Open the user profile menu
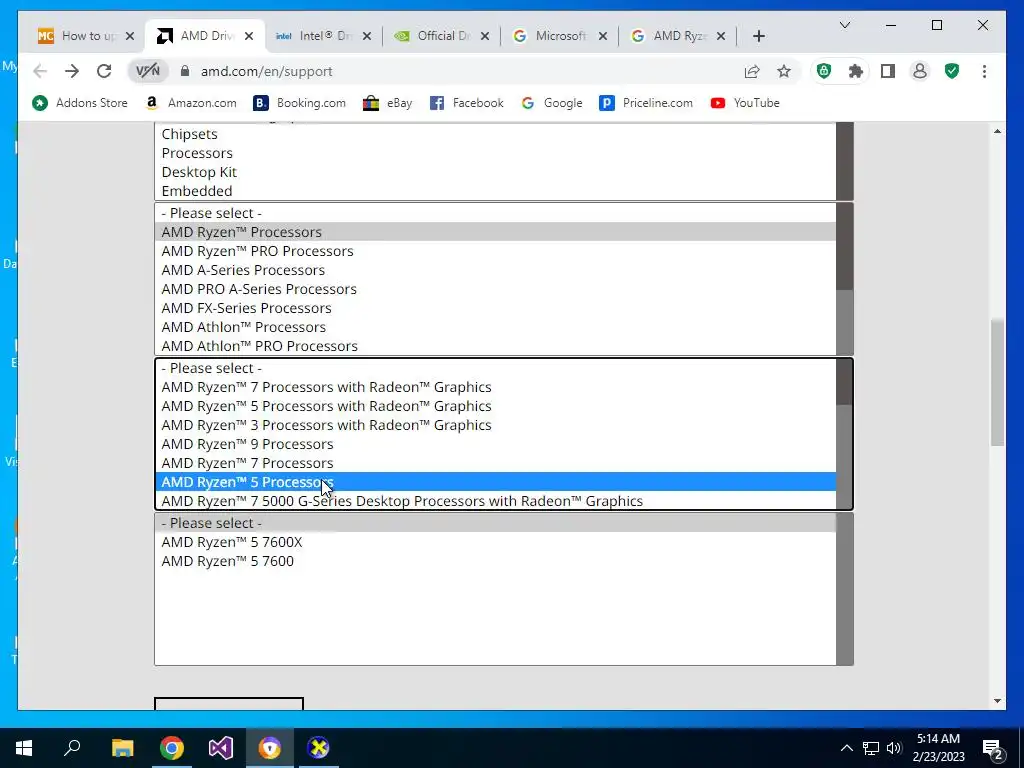The image size is (1024, 768). click(920, 71)
